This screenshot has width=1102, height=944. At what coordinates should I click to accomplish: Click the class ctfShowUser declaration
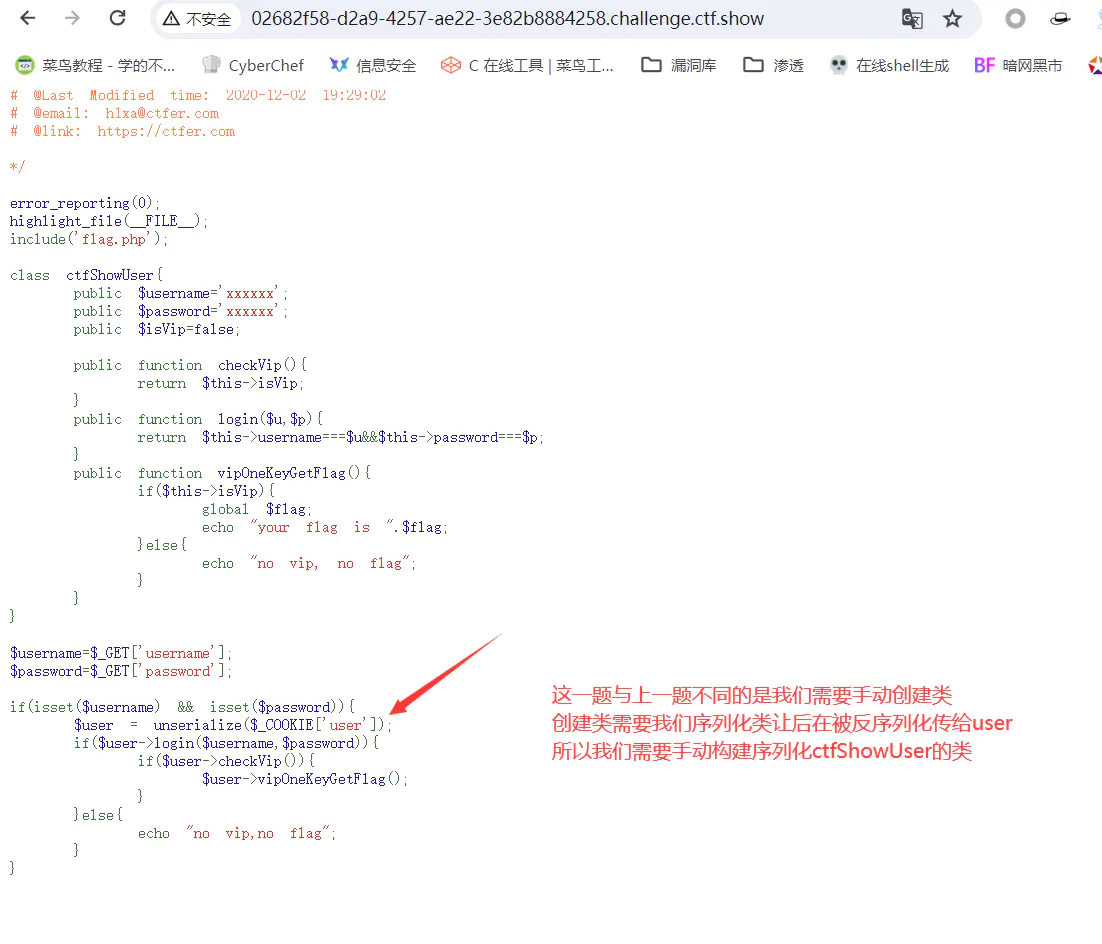click(86, 275)
